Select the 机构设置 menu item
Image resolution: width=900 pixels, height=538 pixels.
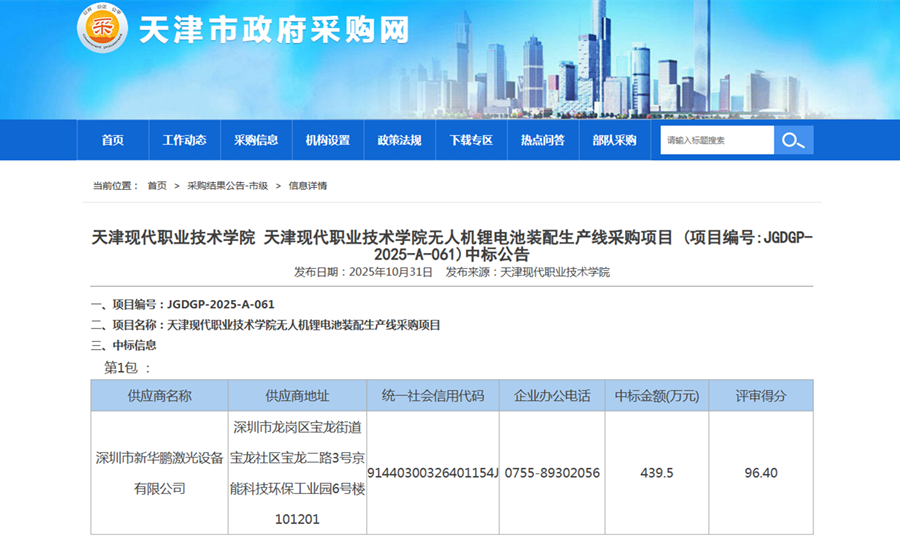[328, 140]
